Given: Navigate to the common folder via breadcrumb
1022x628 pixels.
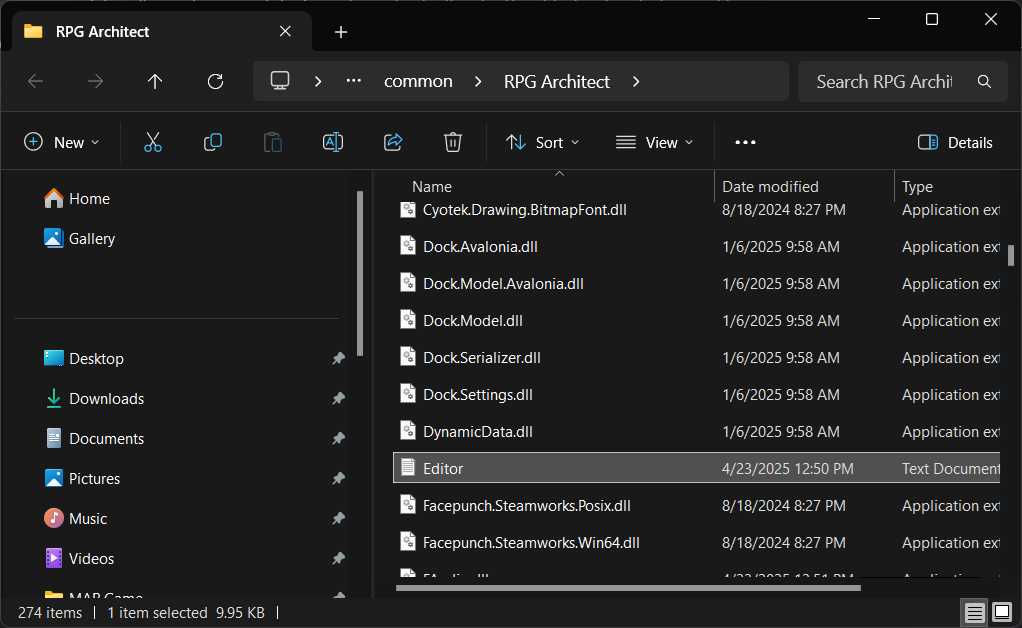Looking at the screenshot, I should 418,81.
